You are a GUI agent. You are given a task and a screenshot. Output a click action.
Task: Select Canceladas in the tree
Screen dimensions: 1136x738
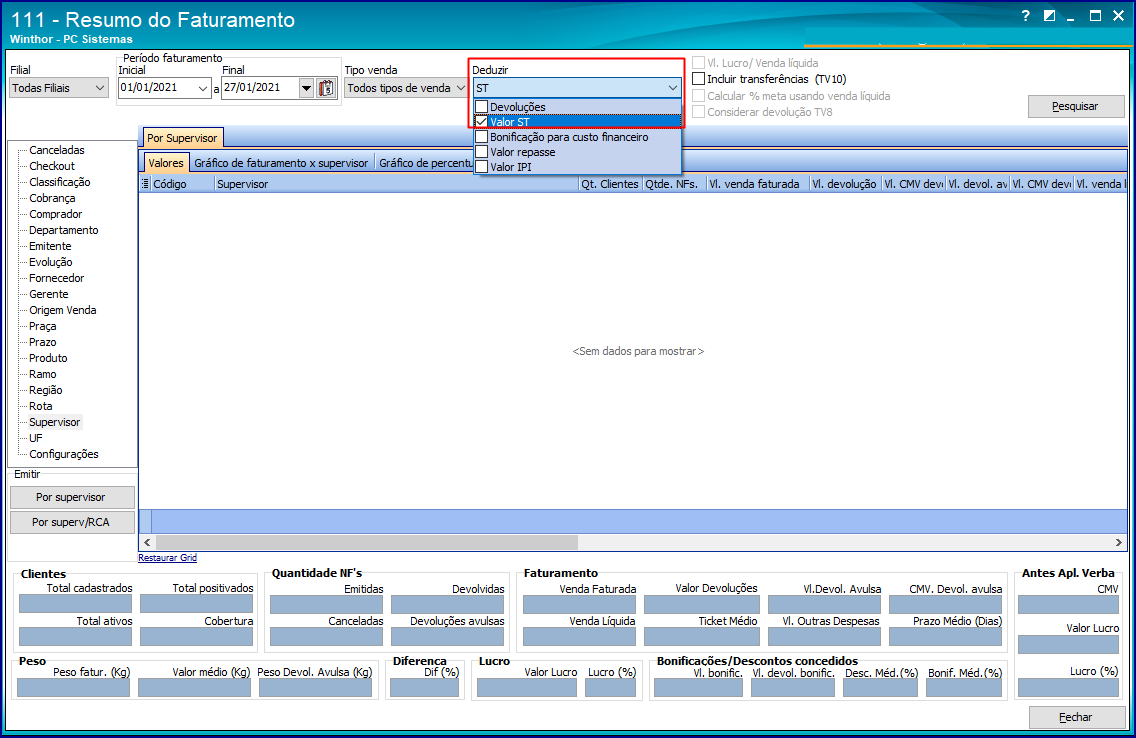pos(57,150)
